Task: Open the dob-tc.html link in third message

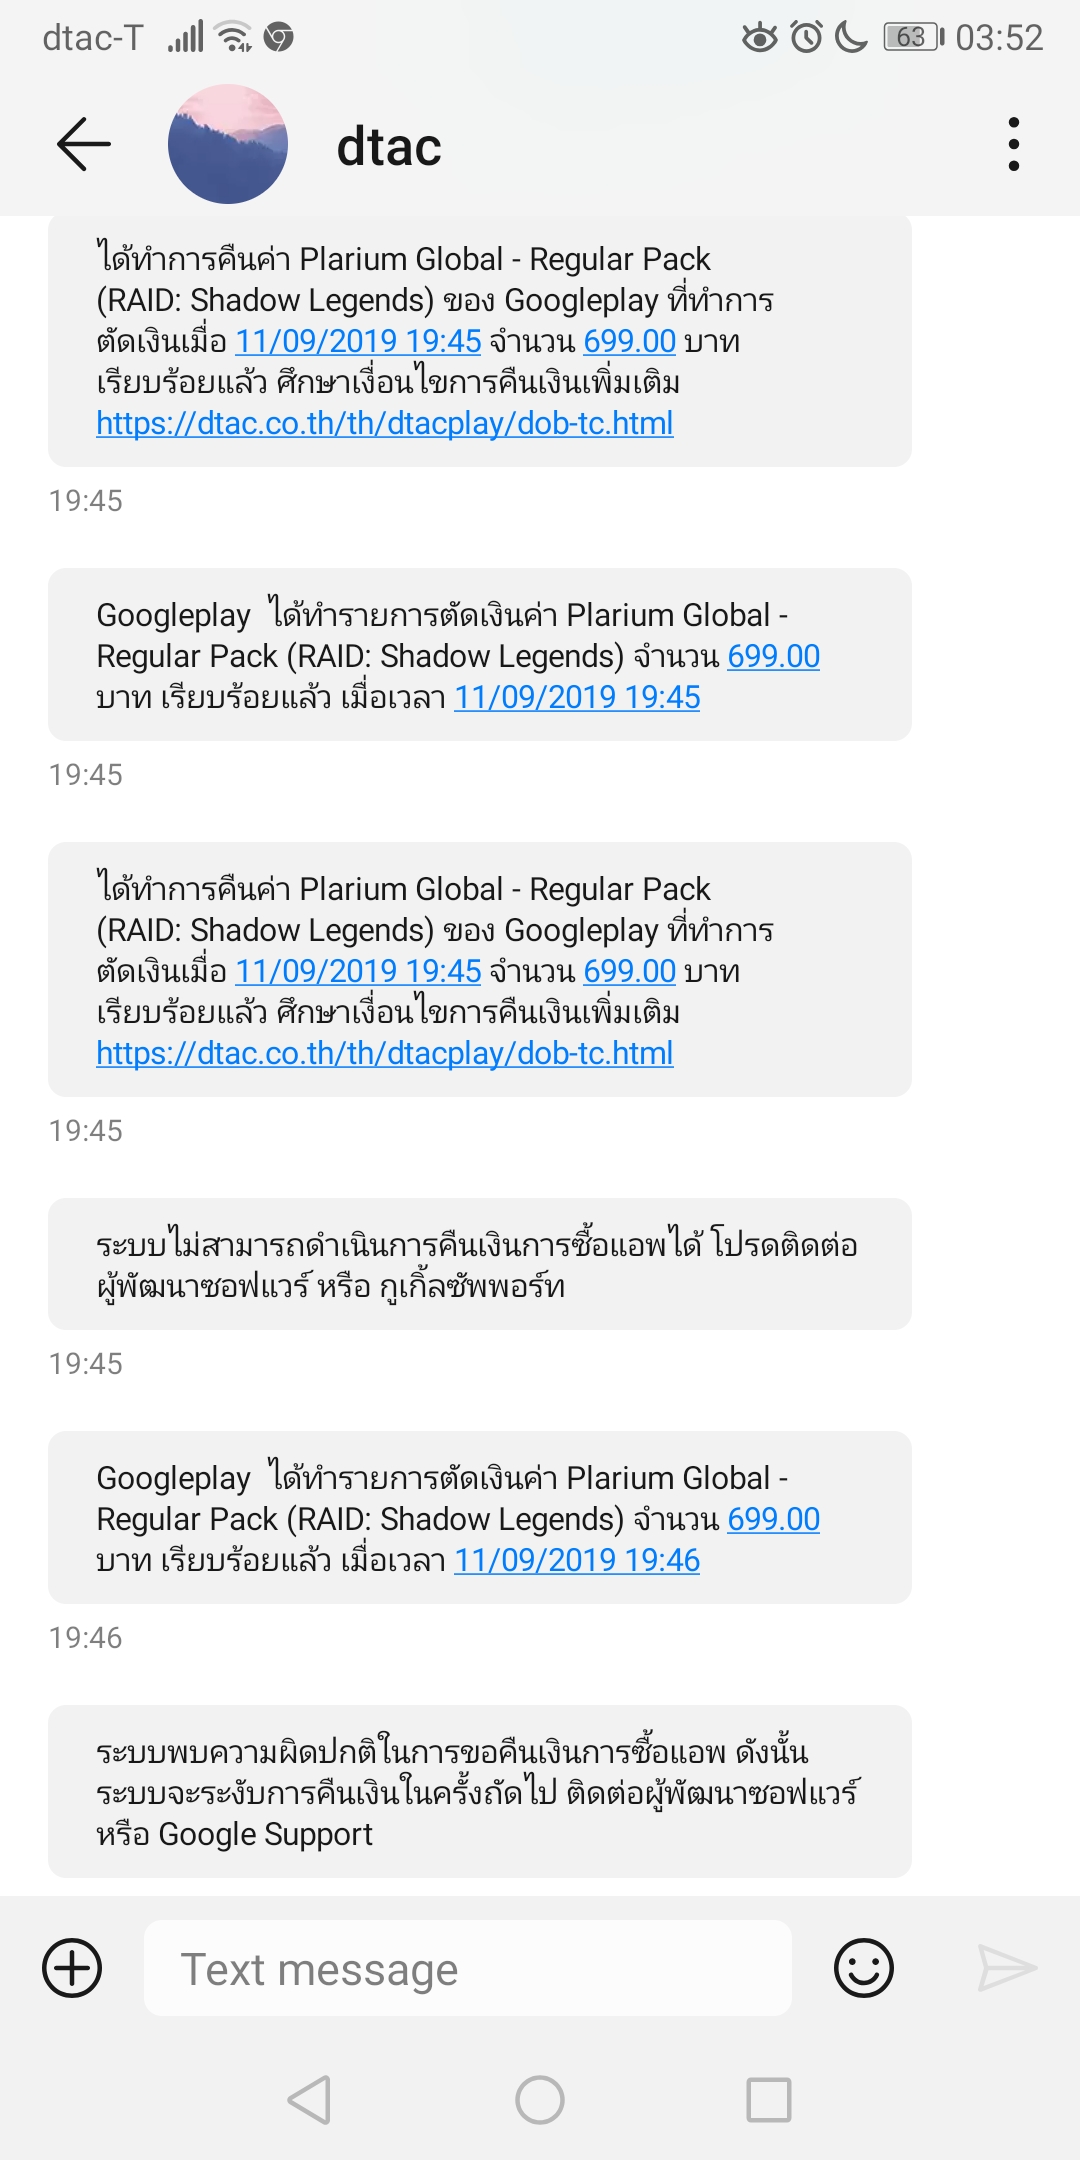Action: (385, 1054)
